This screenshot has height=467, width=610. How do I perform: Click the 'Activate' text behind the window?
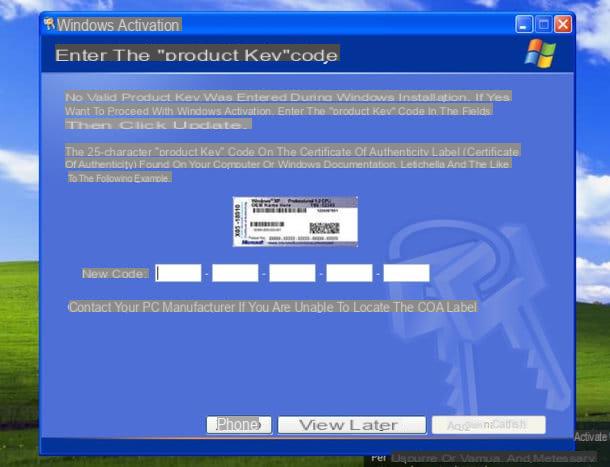click(x=591, y=437)
